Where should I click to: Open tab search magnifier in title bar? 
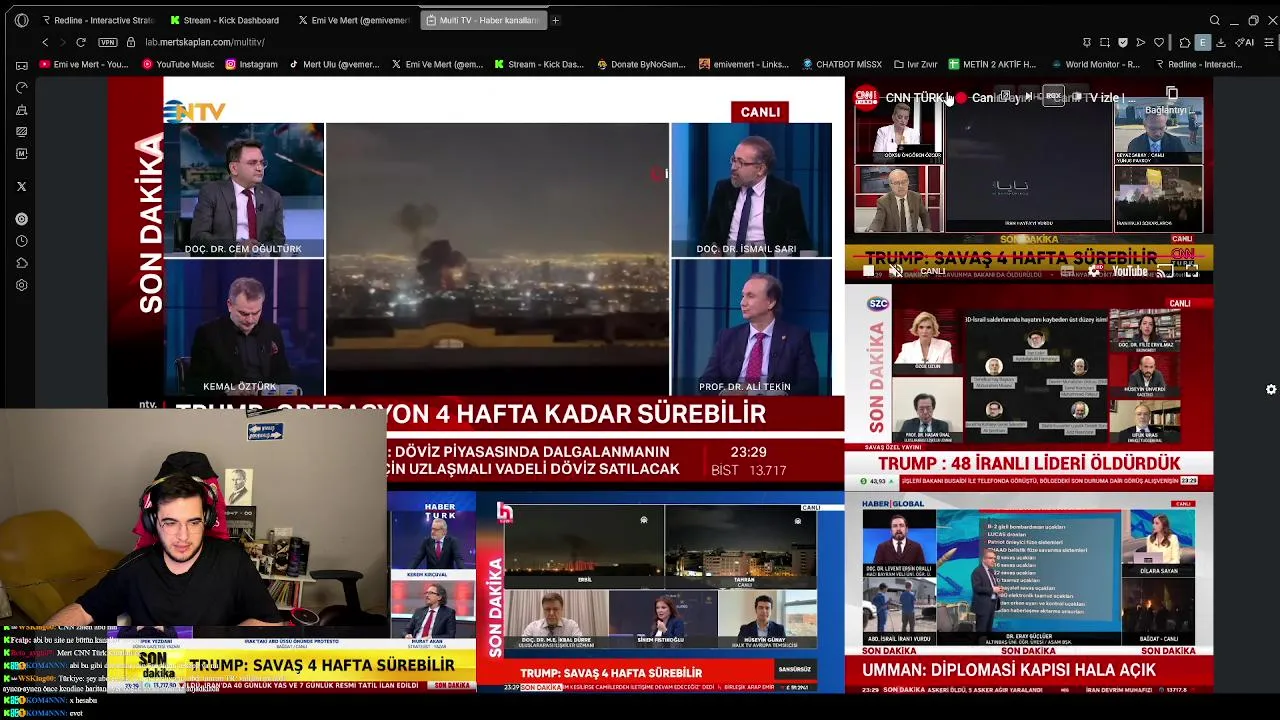(x=1215, y=20)
